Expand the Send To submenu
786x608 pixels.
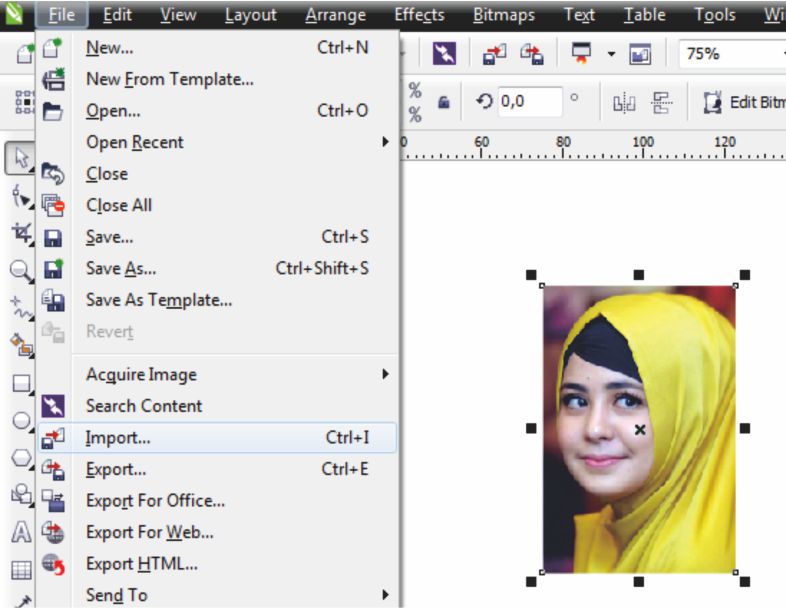pos(385,594)
